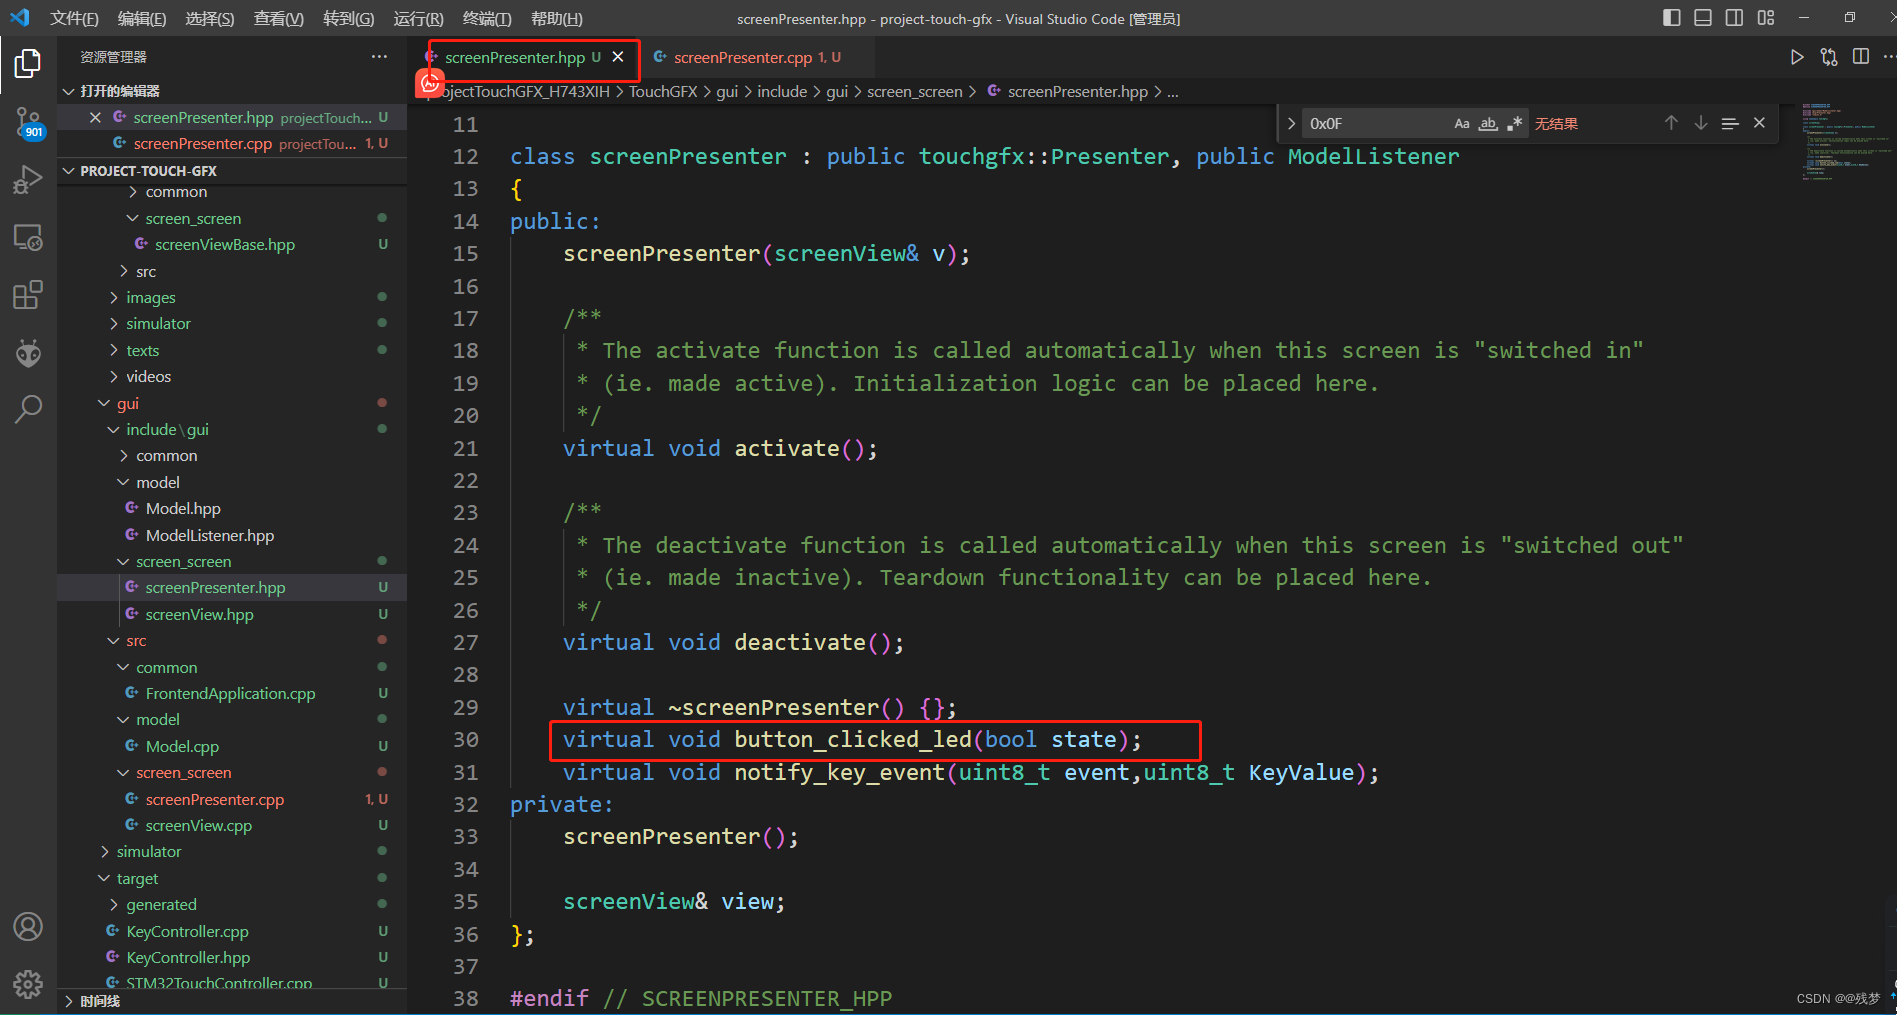Open FrontendApplication.cpp in tree
This screenshot has width=1897, height=1015.
(232, 693)
